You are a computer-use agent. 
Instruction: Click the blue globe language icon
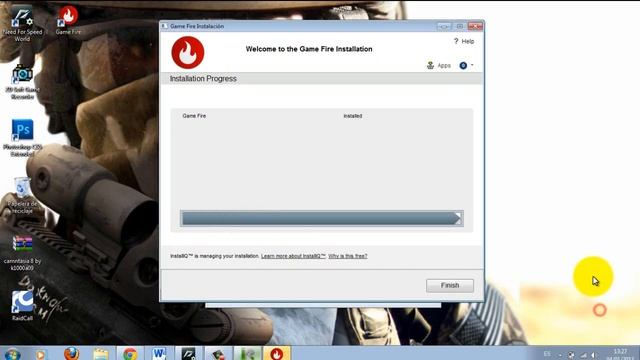[463, 65]
